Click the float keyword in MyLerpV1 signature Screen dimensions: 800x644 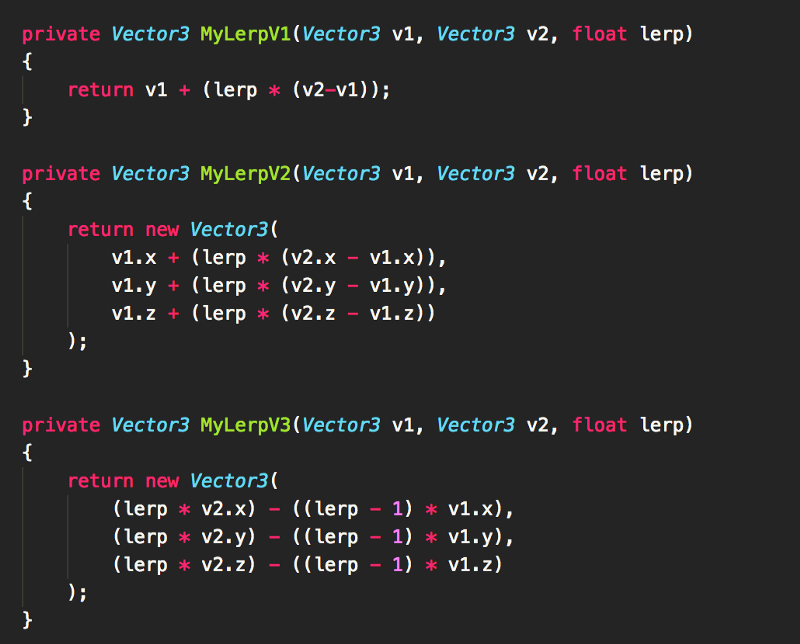(600, 34)
